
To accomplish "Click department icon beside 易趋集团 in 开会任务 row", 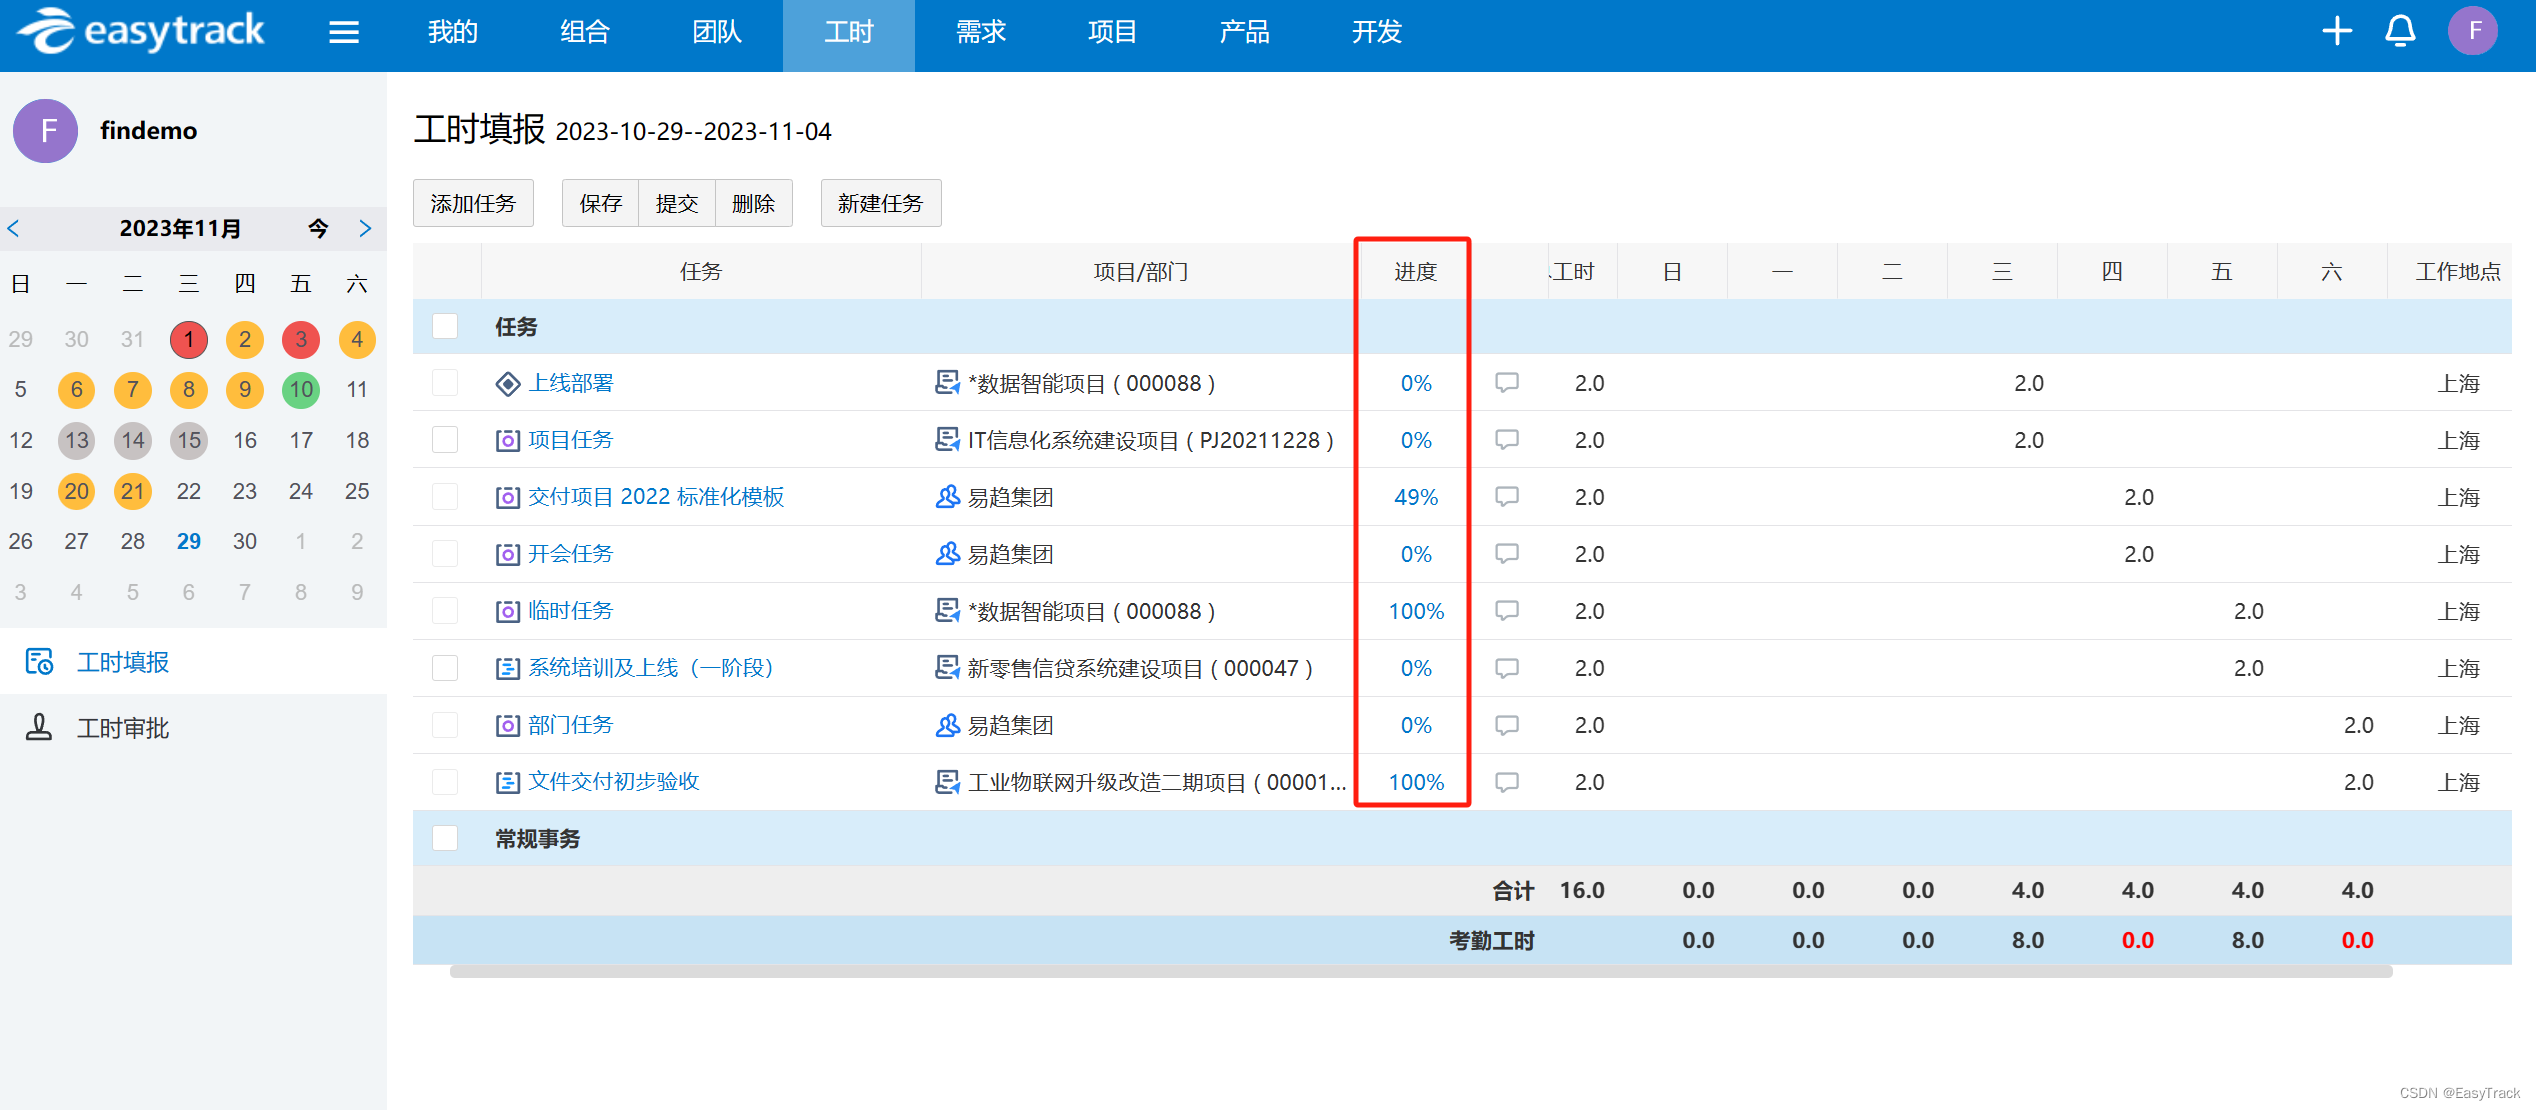I will (947, 553).
